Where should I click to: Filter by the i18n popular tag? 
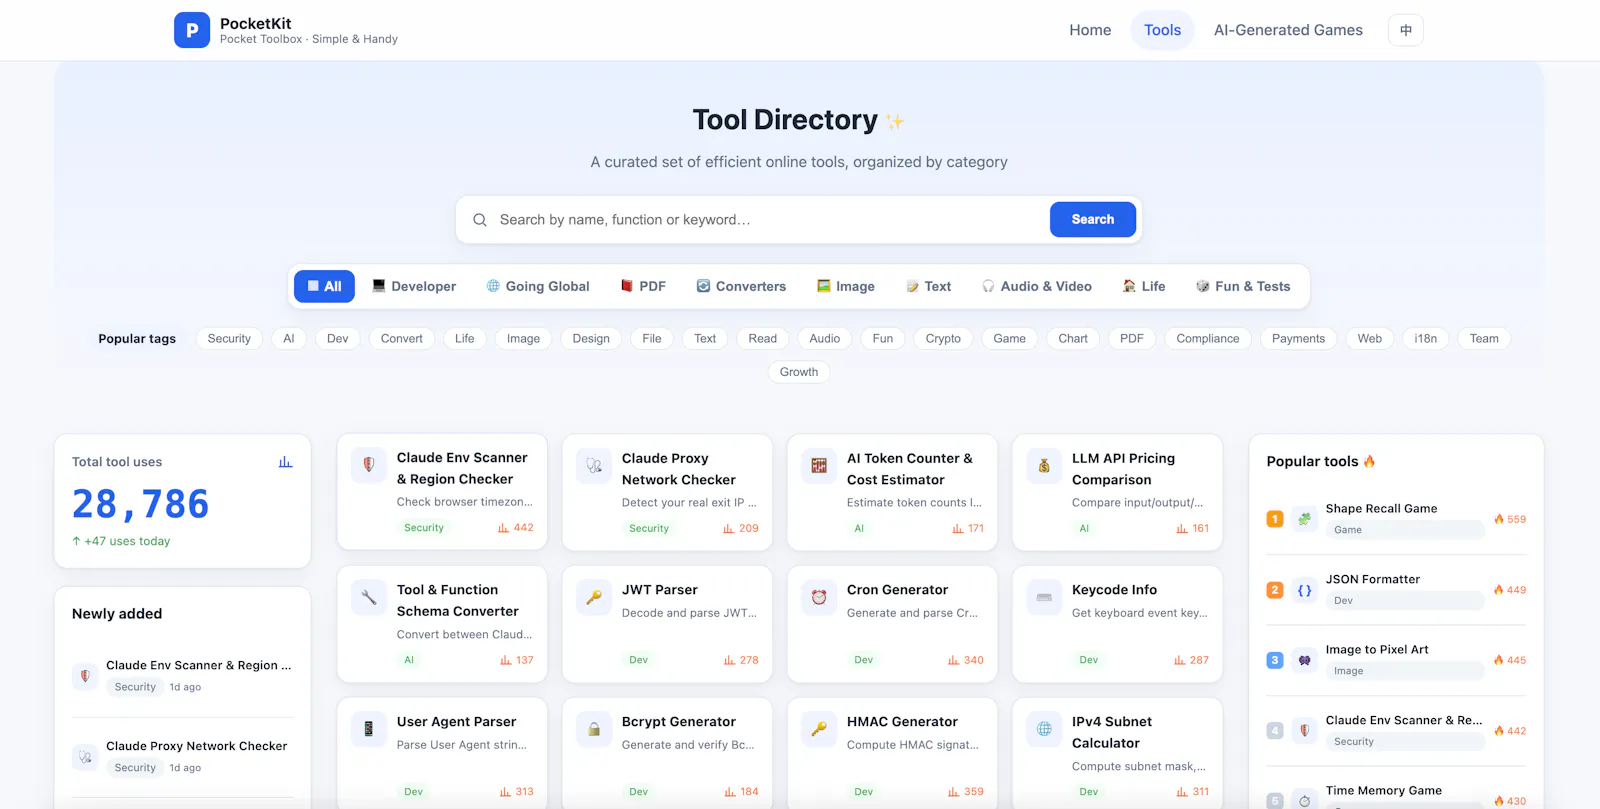1426,338
